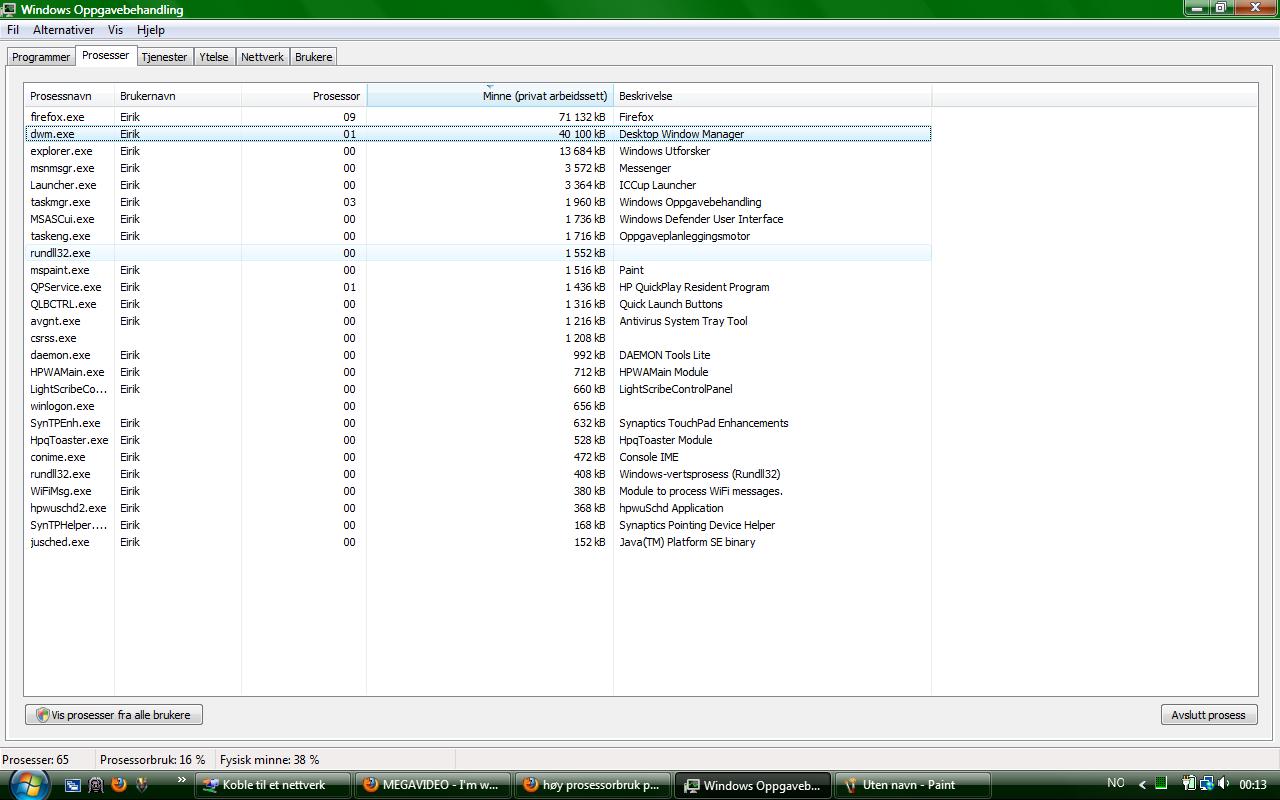The width and height of the screenshot is (1280, 800).
Task: Switch to MEGAVIDEO Firefox taskbar window
Action: [x=433, y=785]
